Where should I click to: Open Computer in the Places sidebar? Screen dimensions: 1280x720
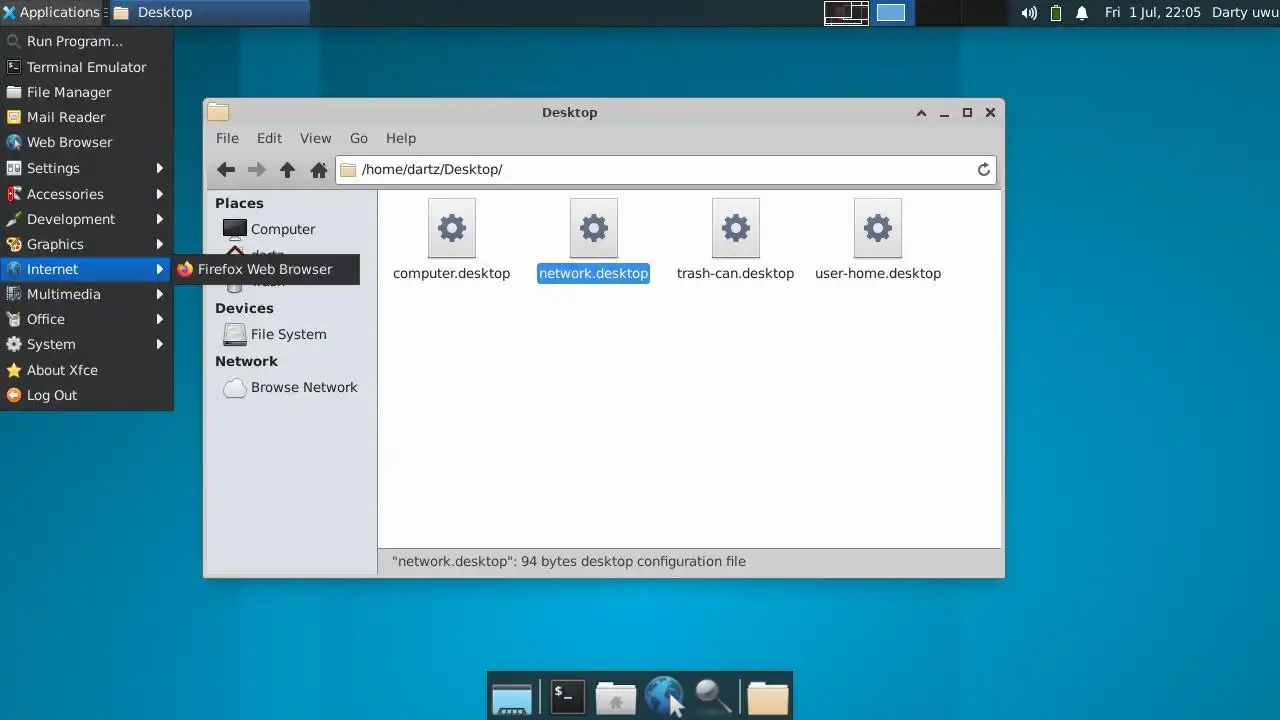coord(269,229)
